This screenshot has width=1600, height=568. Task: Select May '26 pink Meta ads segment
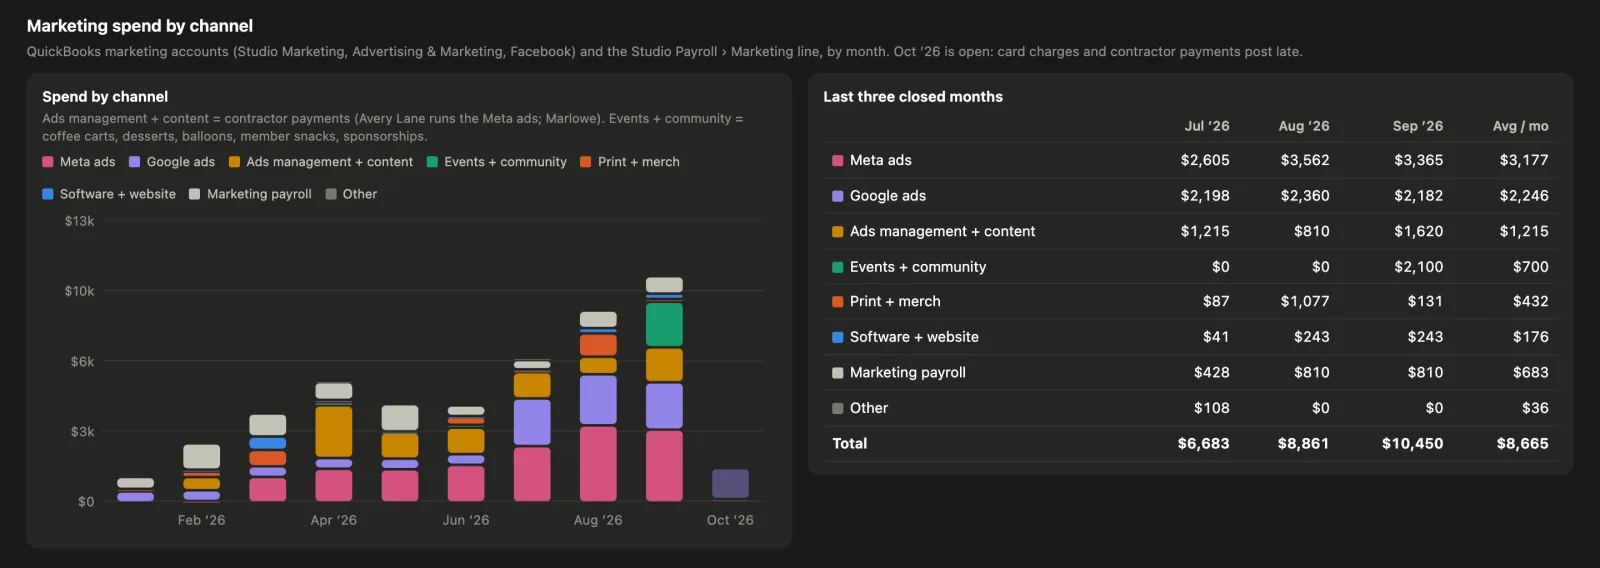[400, 486]
